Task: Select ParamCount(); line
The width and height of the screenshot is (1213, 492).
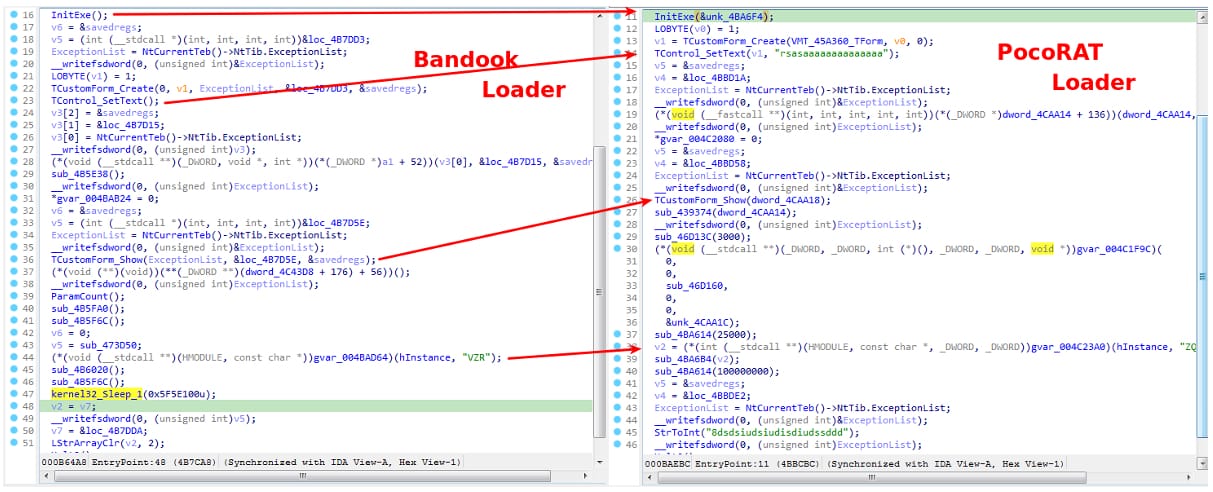Action: tap(87, 297)
